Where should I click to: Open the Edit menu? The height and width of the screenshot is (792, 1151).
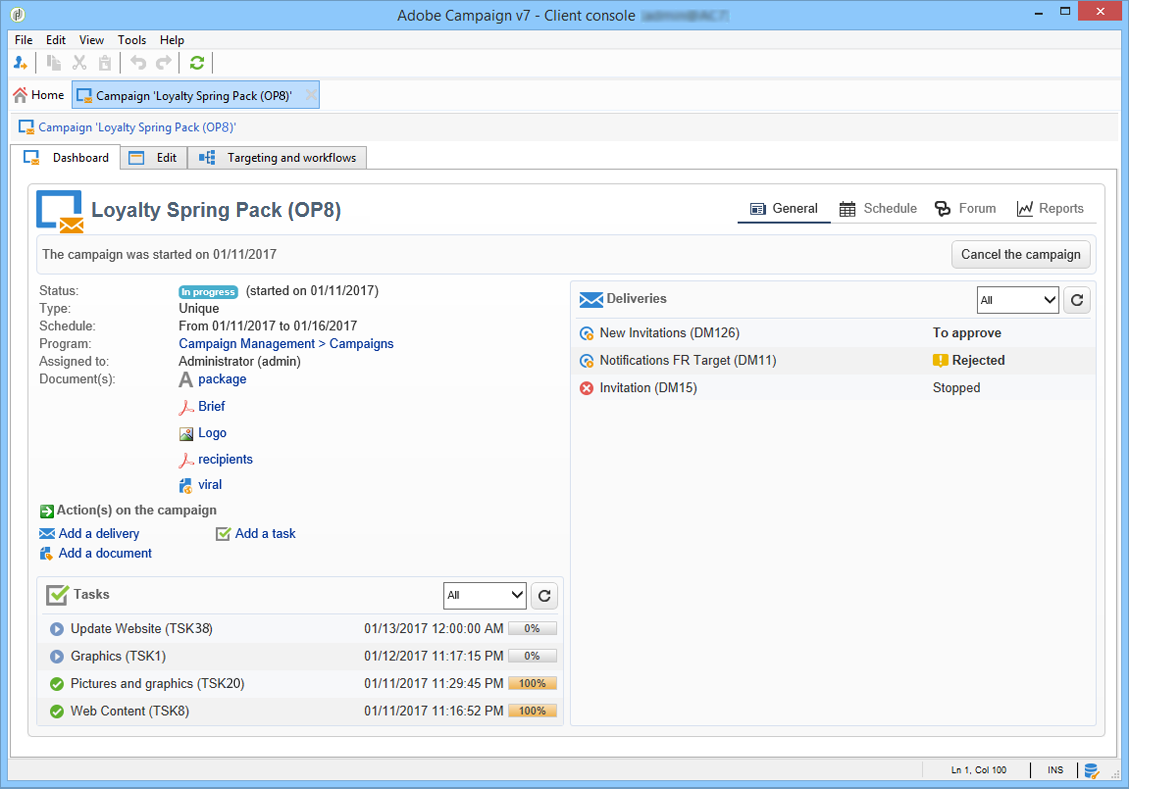(x=56, y=40)
